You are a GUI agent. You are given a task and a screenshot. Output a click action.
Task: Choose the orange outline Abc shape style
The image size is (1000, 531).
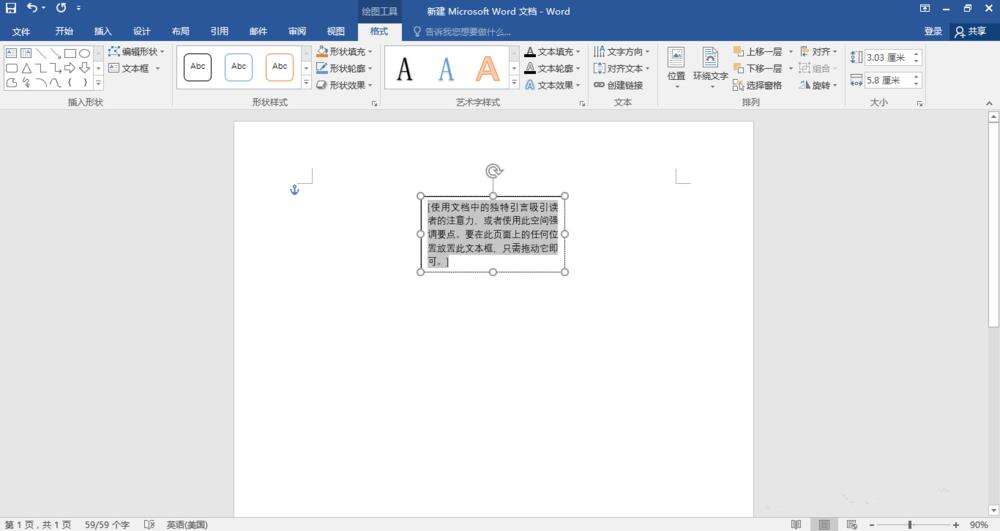pos(279,67)
